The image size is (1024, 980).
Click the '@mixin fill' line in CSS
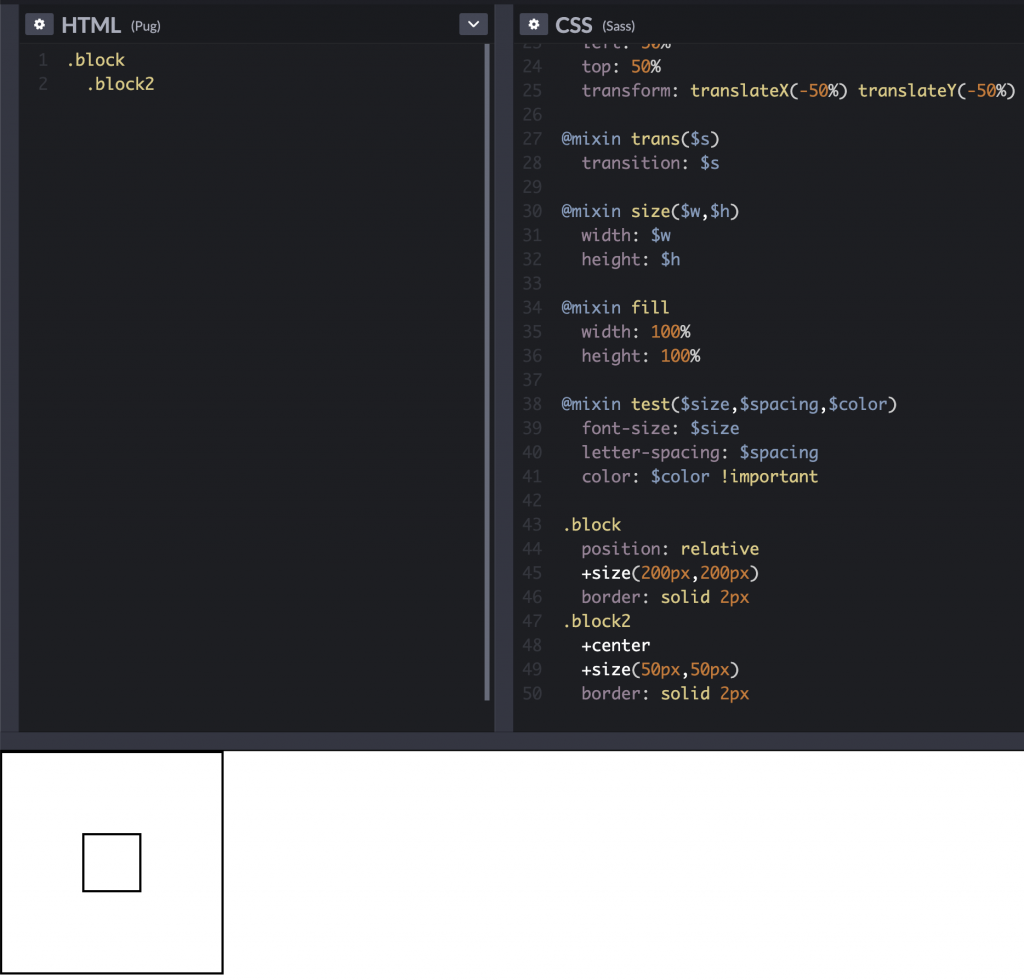[x=615, y=307]
